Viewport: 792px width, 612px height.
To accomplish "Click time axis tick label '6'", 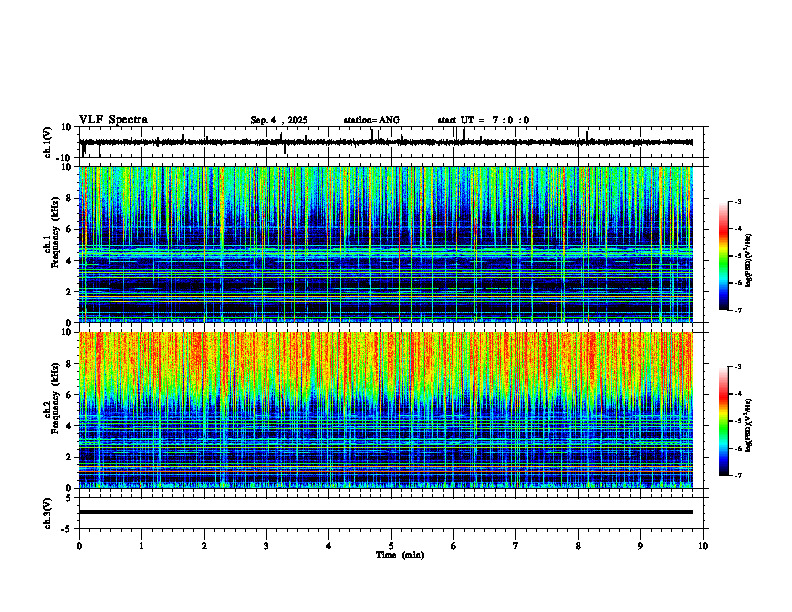I will tap(454, 546).
